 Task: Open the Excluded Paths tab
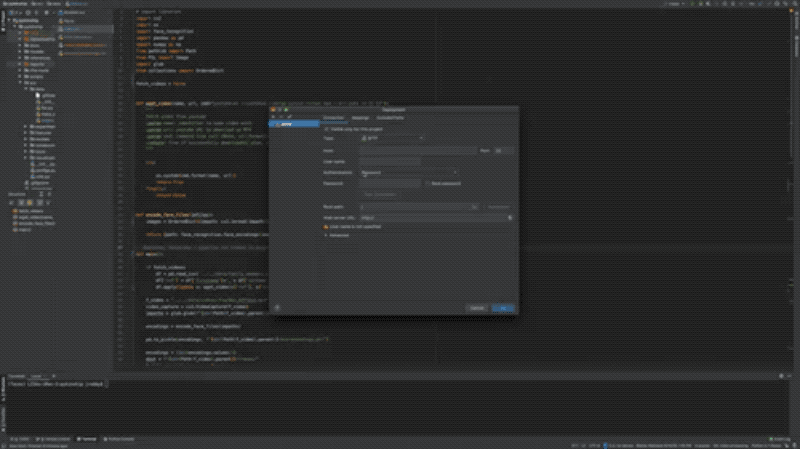390,118
